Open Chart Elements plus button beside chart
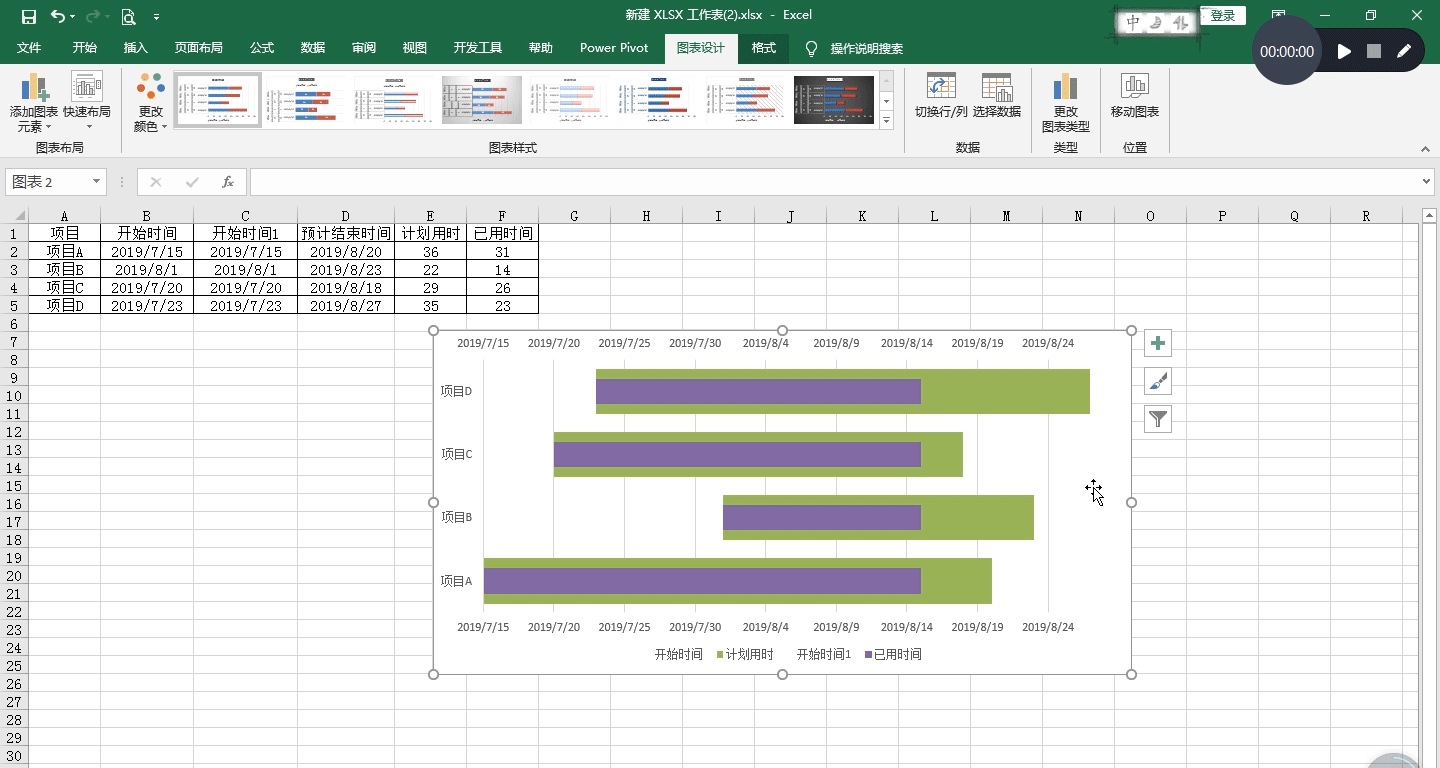Screen dimensions: 1440x768 pyautogui.click(x=1158, y=343)
